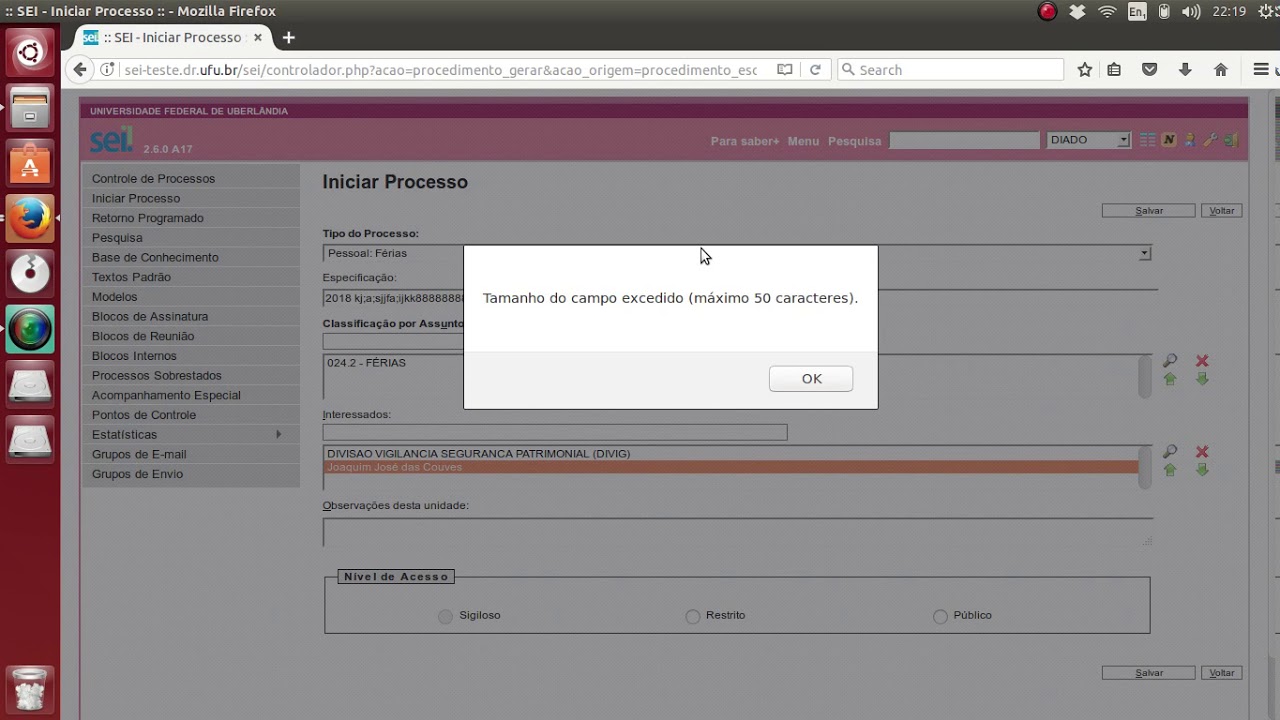The width and height of the screenshot is (1280, 720).
Task: Open Ubuntu Software Center from the dock
Action: 30,163
